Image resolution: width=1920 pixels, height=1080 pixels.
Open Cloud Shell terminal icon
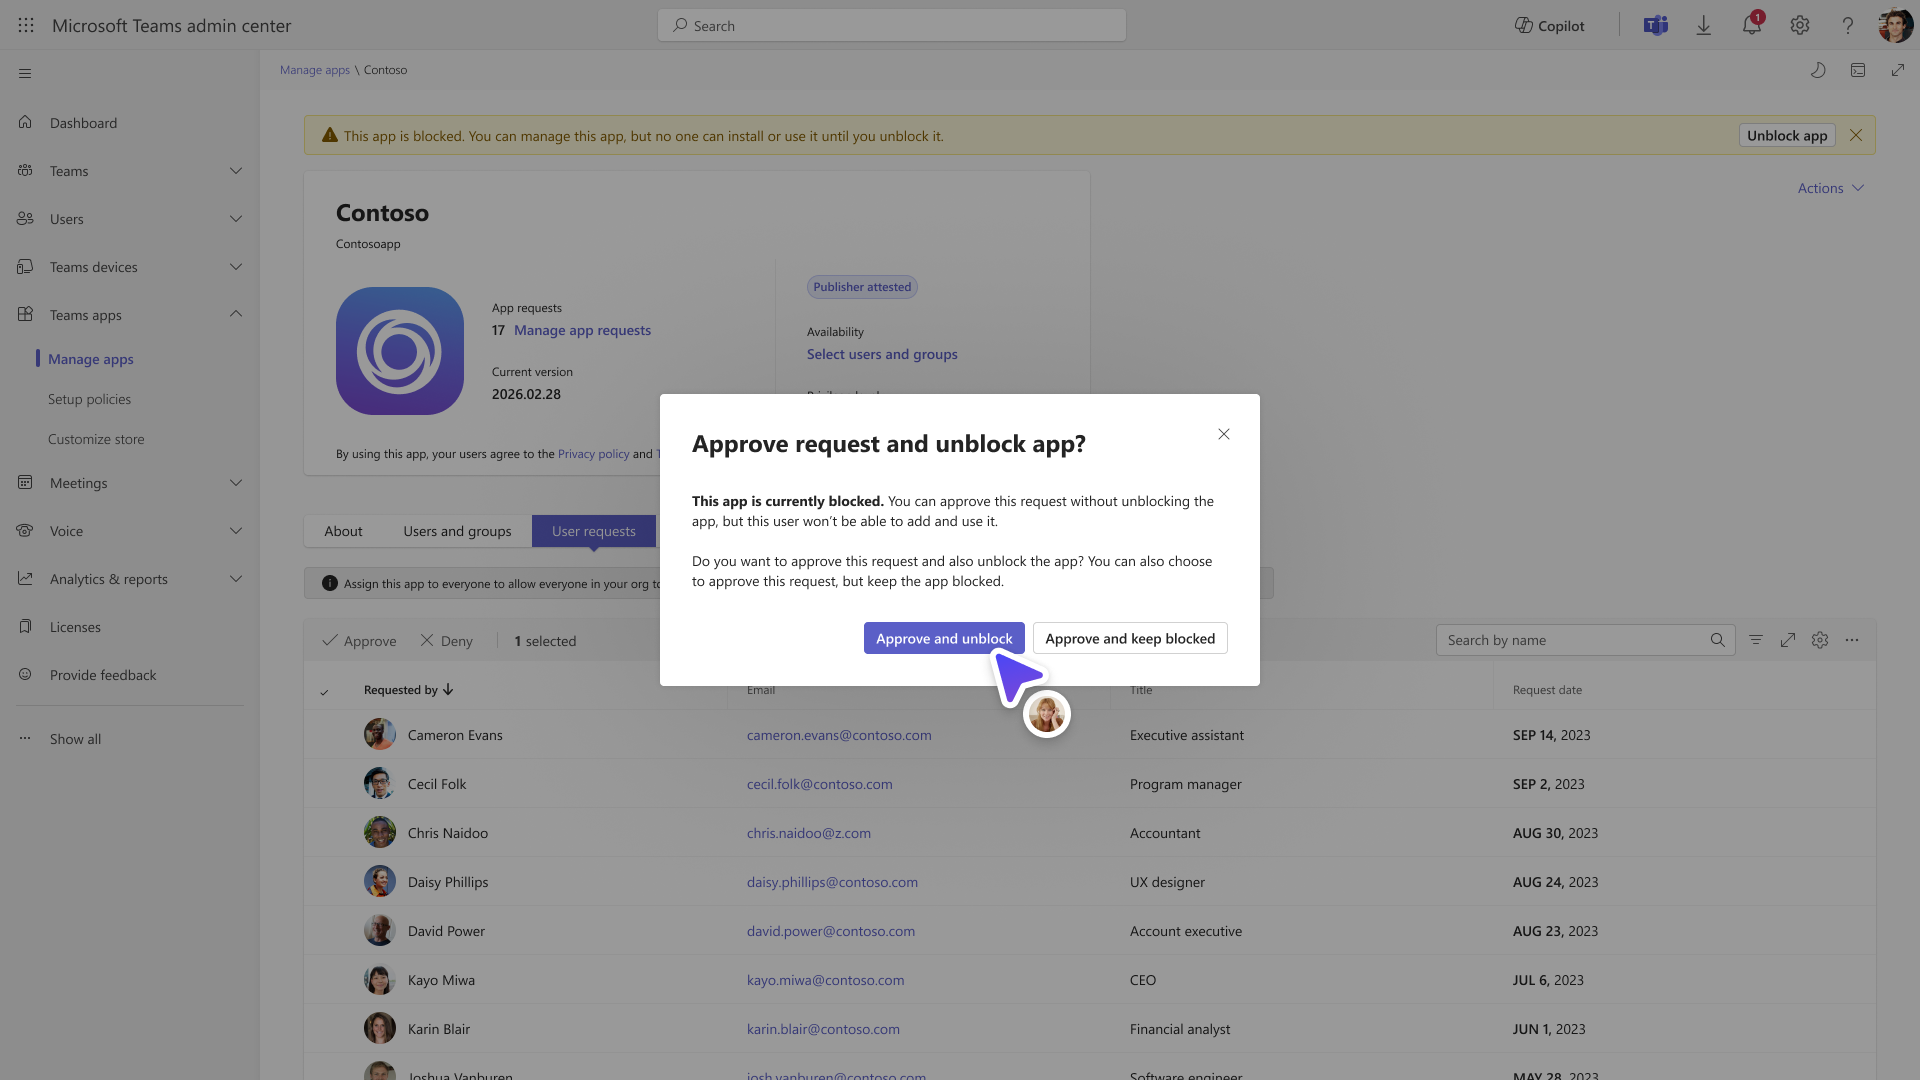1858,70
